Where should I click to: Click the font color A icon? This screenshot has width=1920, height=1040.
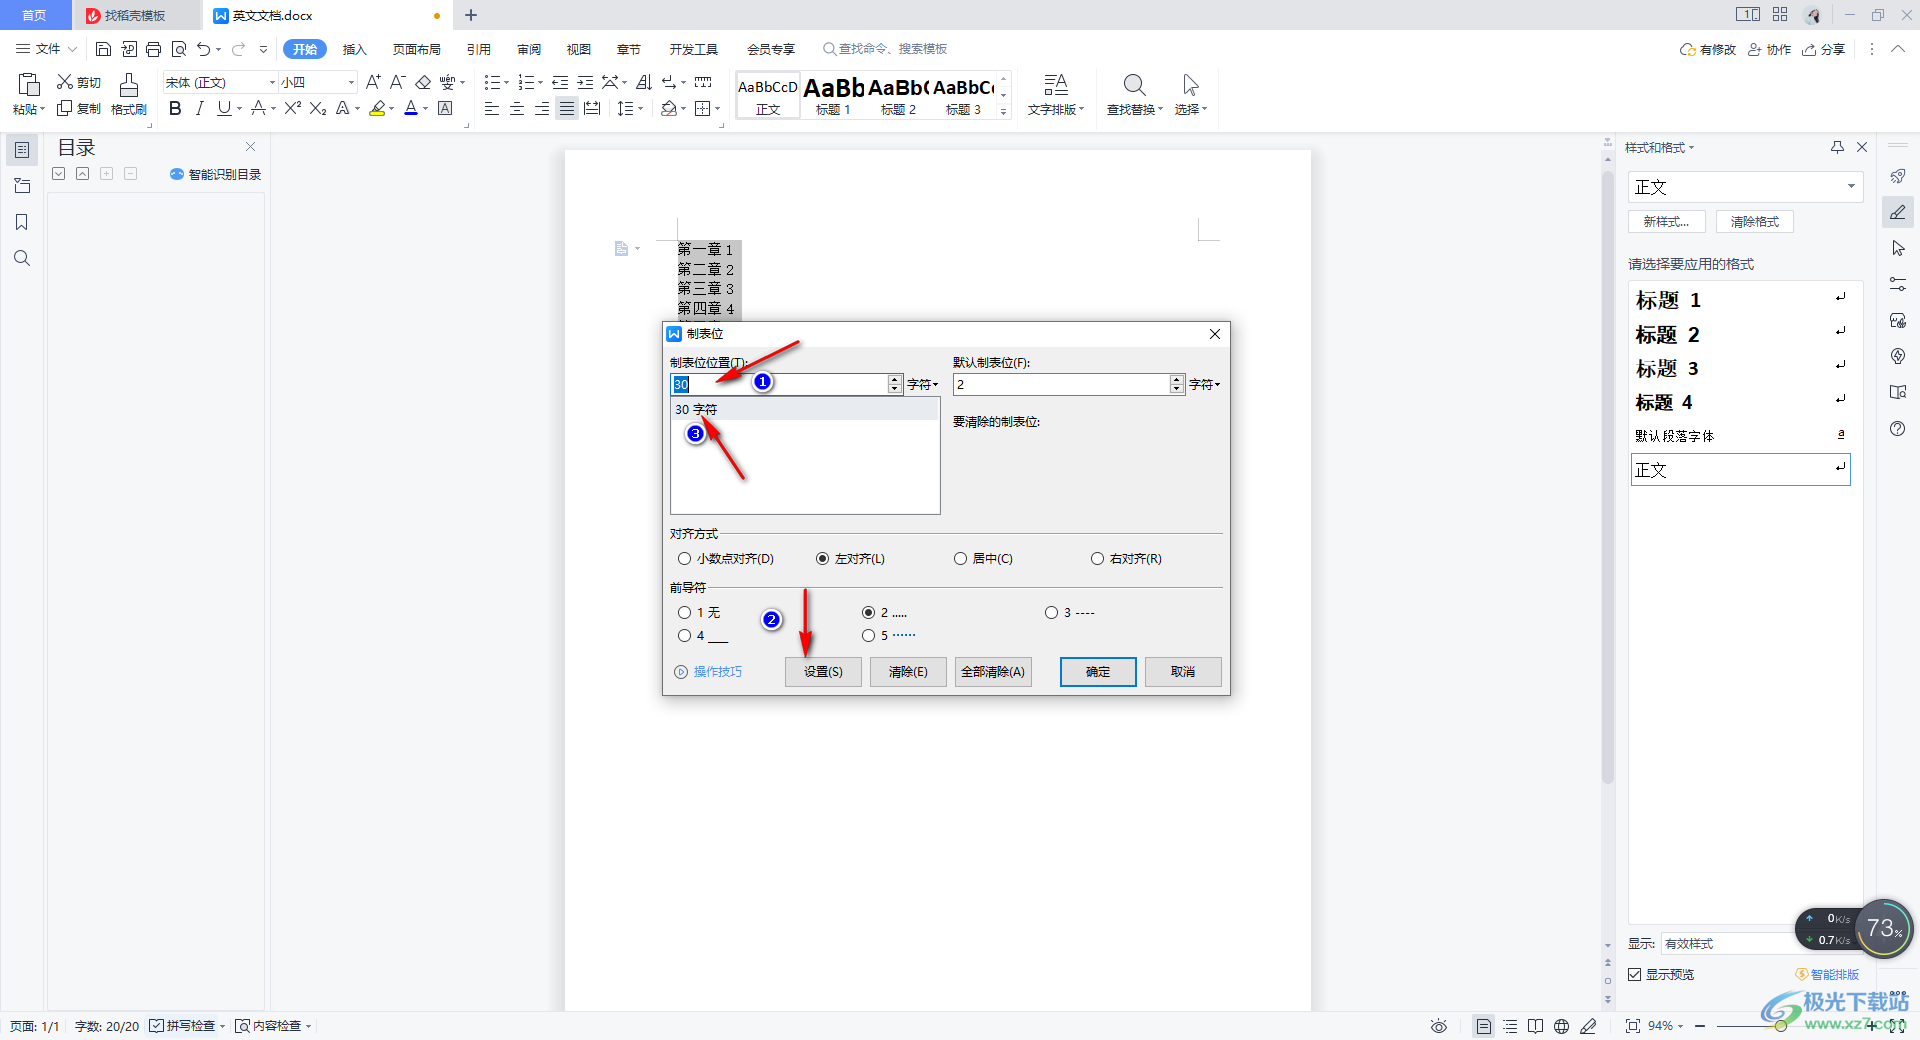(411, 108)
